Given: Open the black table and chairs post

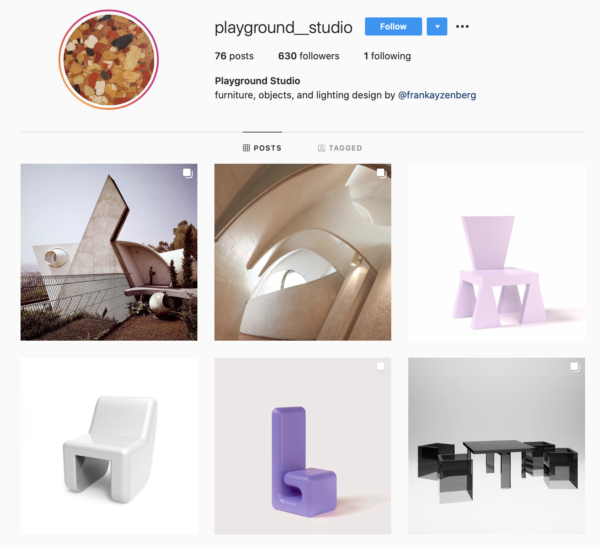Looking at the screenshot, I should (x=496, y=446).
